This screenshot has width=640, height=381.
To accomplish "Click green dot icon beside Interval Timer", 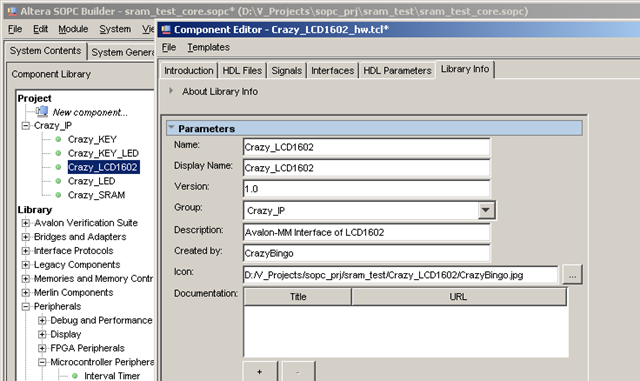I will 75,376.
